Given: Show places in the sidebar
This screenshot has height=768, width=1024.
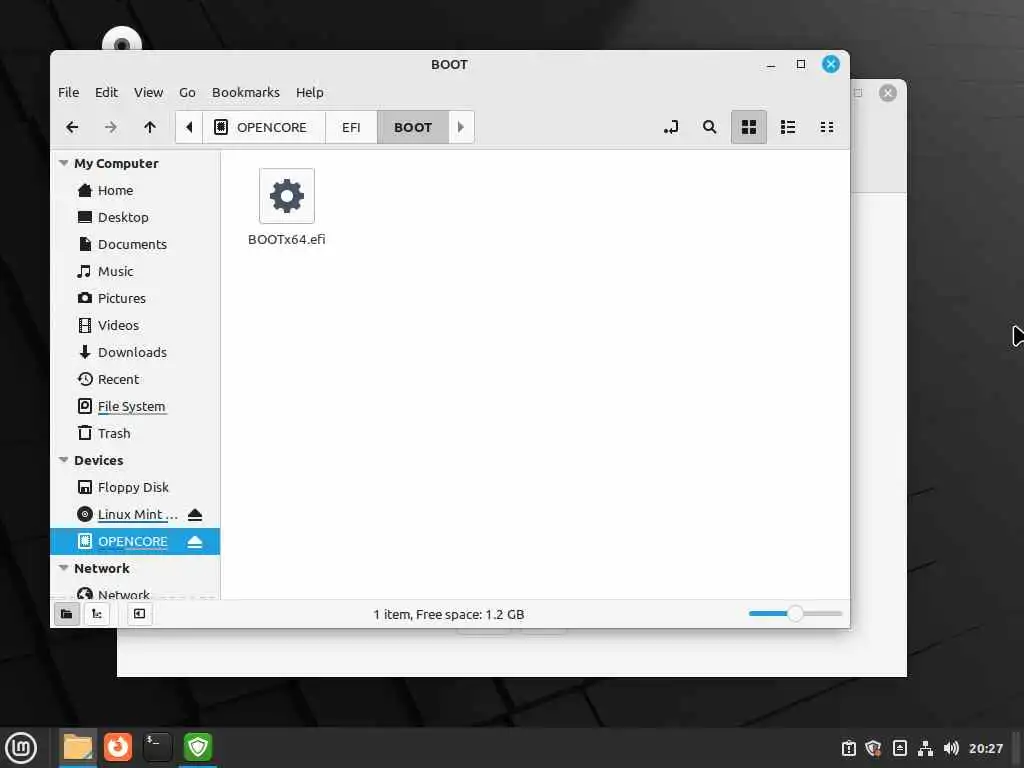Looking at the screenshot, I should point(67,614).
